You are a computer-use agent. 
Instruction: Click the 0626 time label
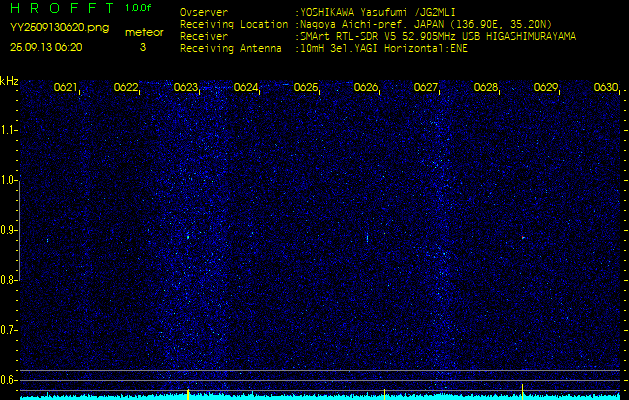point(365,87)
